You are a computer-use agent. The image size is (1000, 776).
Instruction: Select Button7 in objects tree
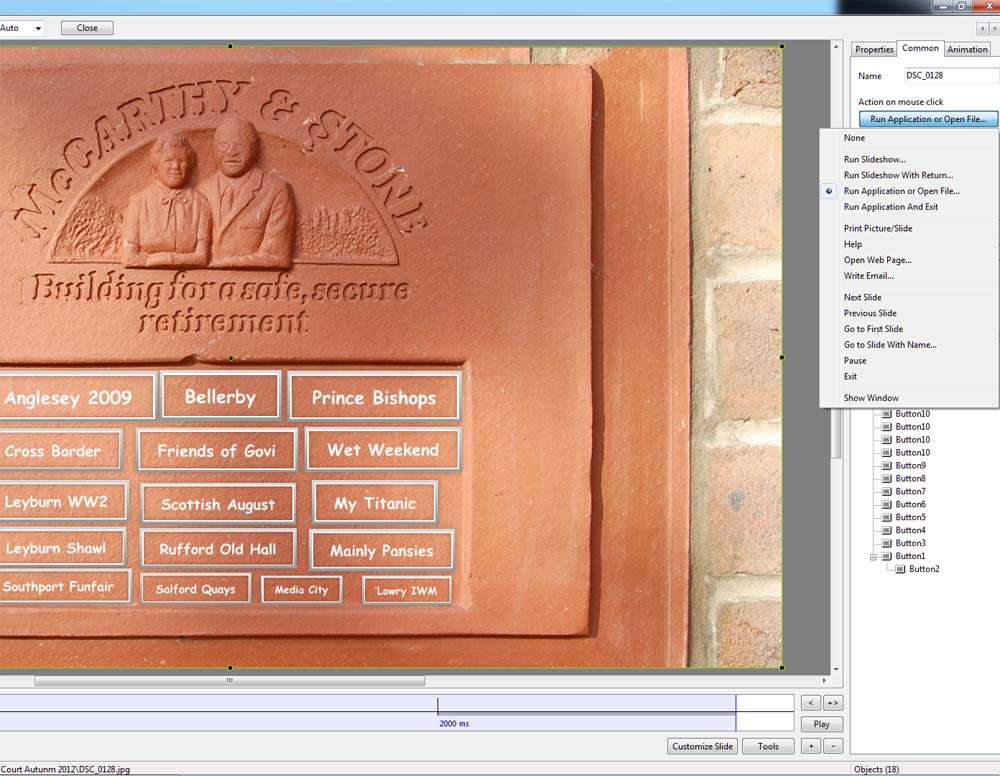click(910, 492)
